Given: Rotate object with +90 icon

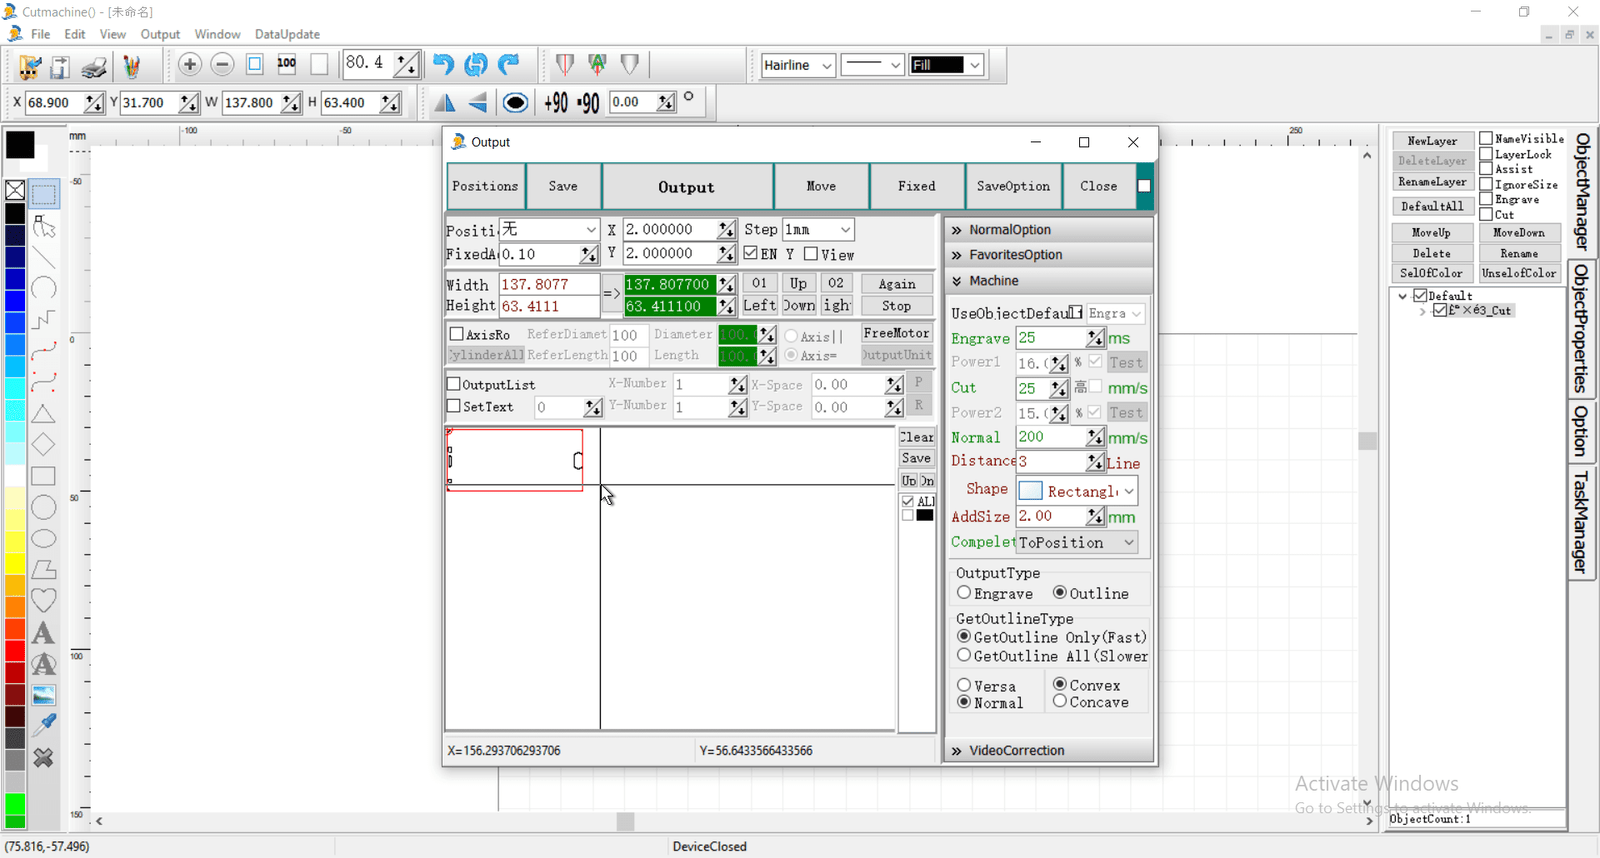Looking at the screenshot, I should (x=556, y=103).
